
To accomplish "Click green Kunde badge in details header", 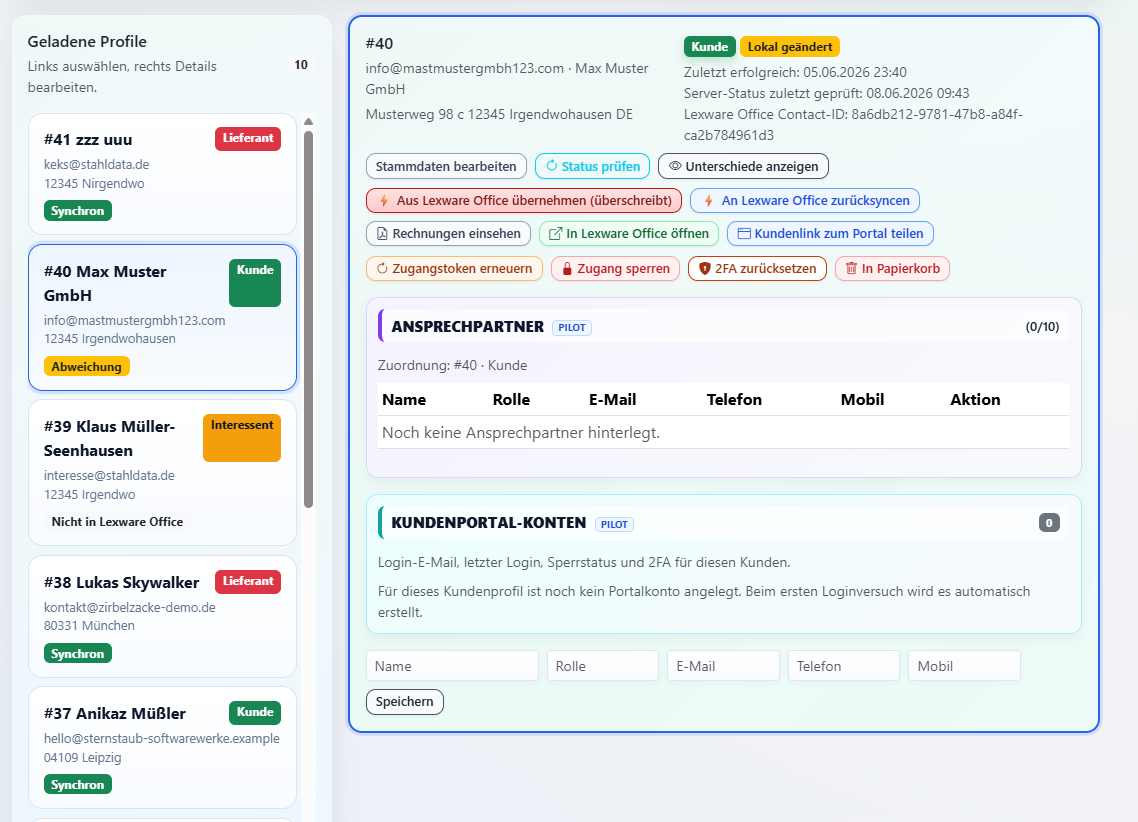I will point(709,46).
